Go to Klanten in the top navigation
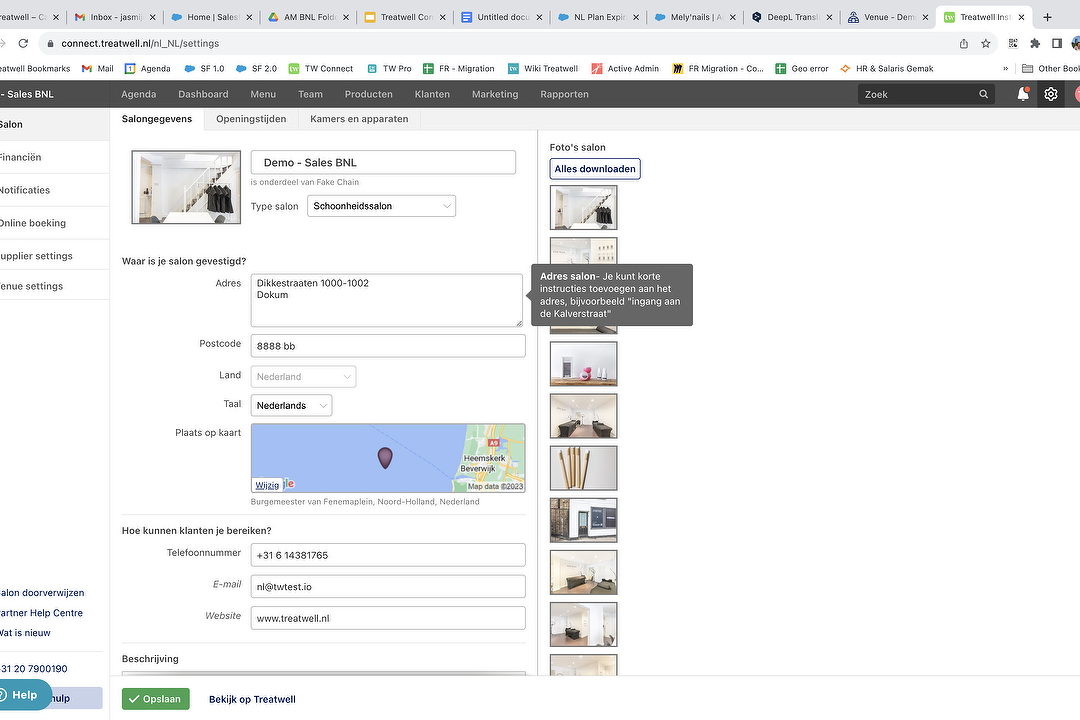The image size is (1080, 720). [432, 94]
